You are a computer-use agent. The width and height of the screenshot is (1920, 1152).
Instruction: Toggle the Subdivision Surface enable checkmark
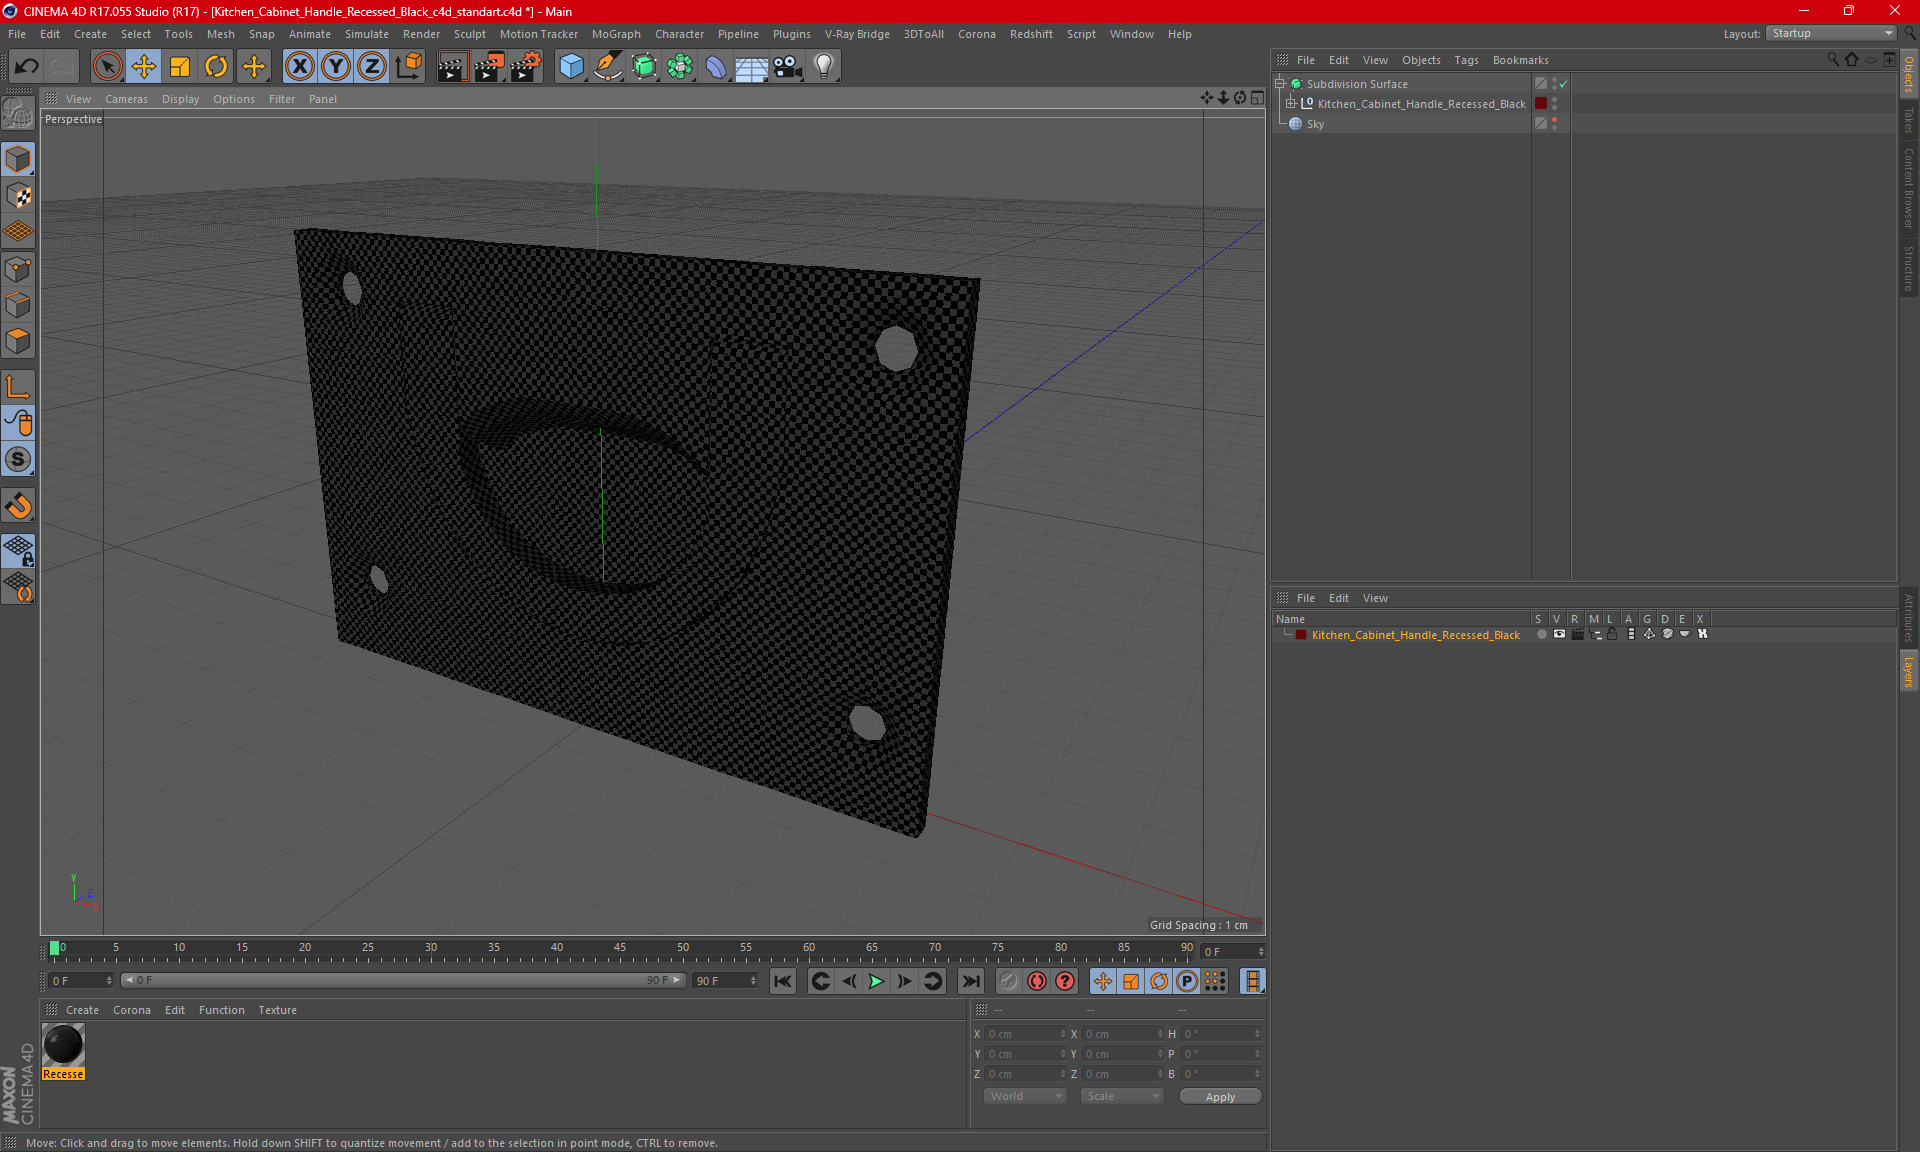pos(1564,84)
